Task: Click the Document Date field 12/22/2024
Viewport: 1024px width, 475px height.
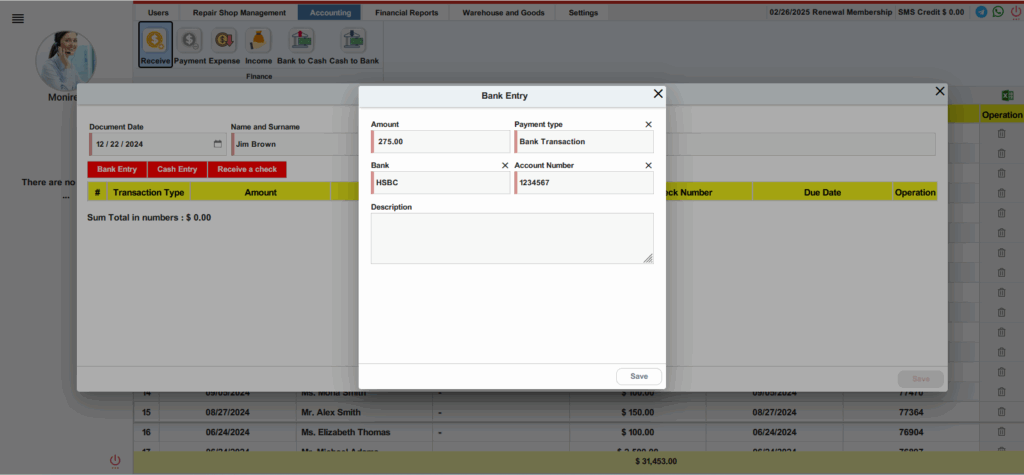Action: click(x=157, y=144)
